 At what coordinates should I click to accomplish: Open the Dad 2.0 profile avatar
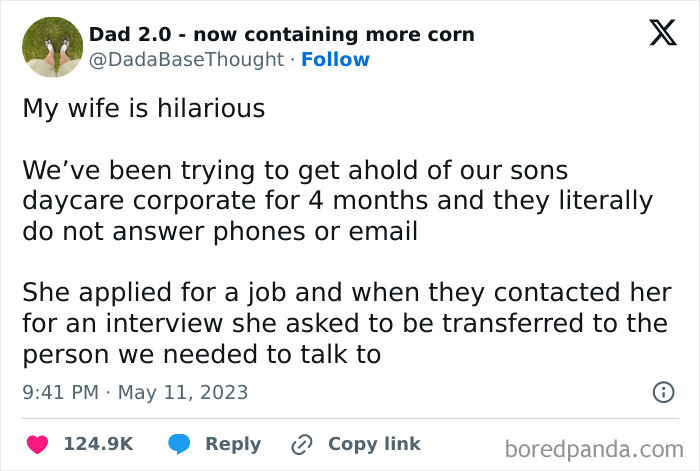[52, 47]
